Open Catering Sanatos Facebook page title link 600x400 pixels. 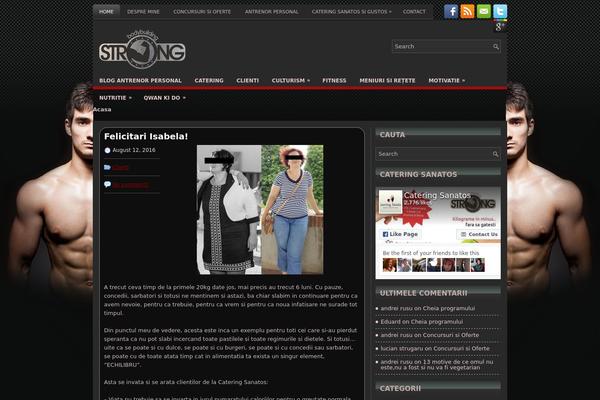click(x=437, y=195)
